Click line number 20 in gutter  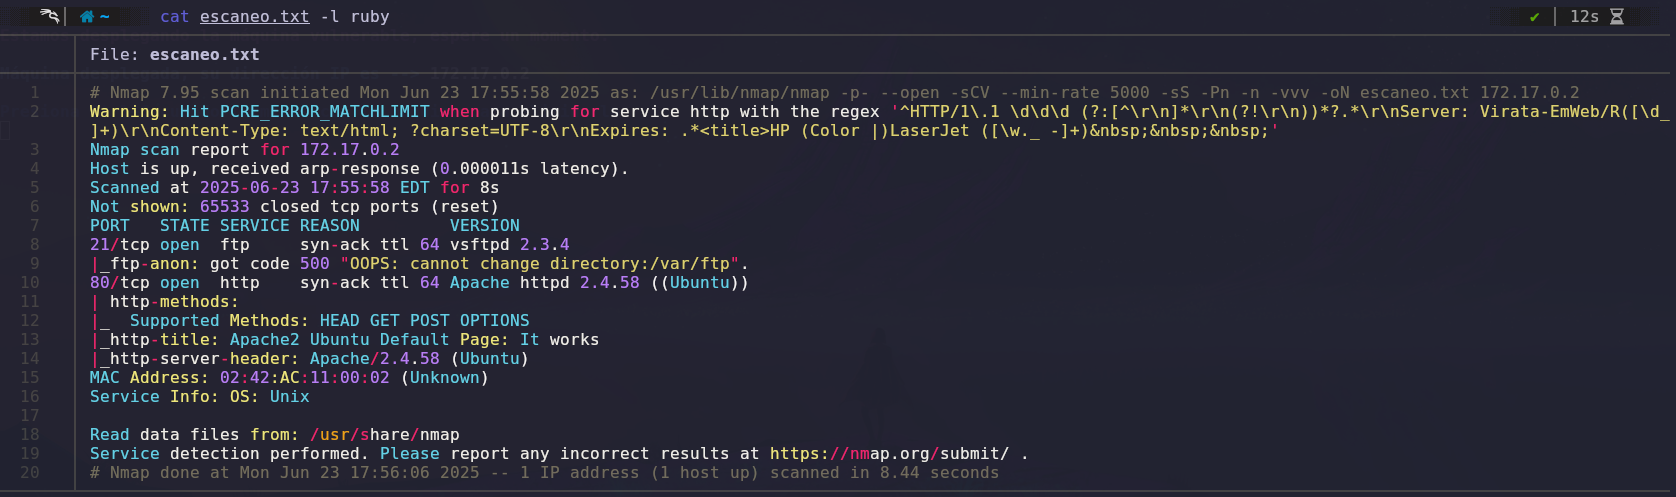(x=30, y=473)
